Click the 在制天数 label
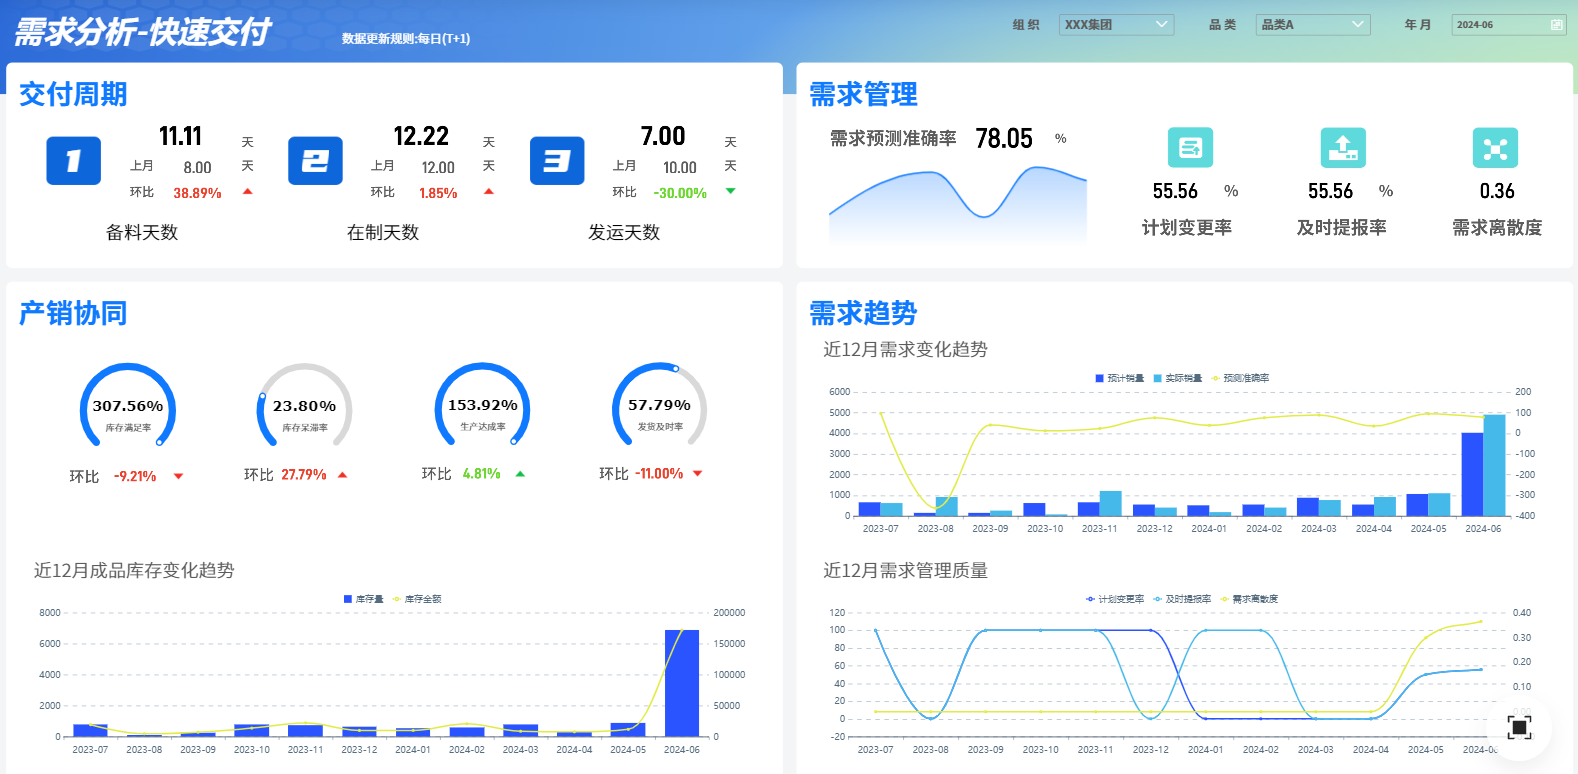 click(x=383, y=232)
